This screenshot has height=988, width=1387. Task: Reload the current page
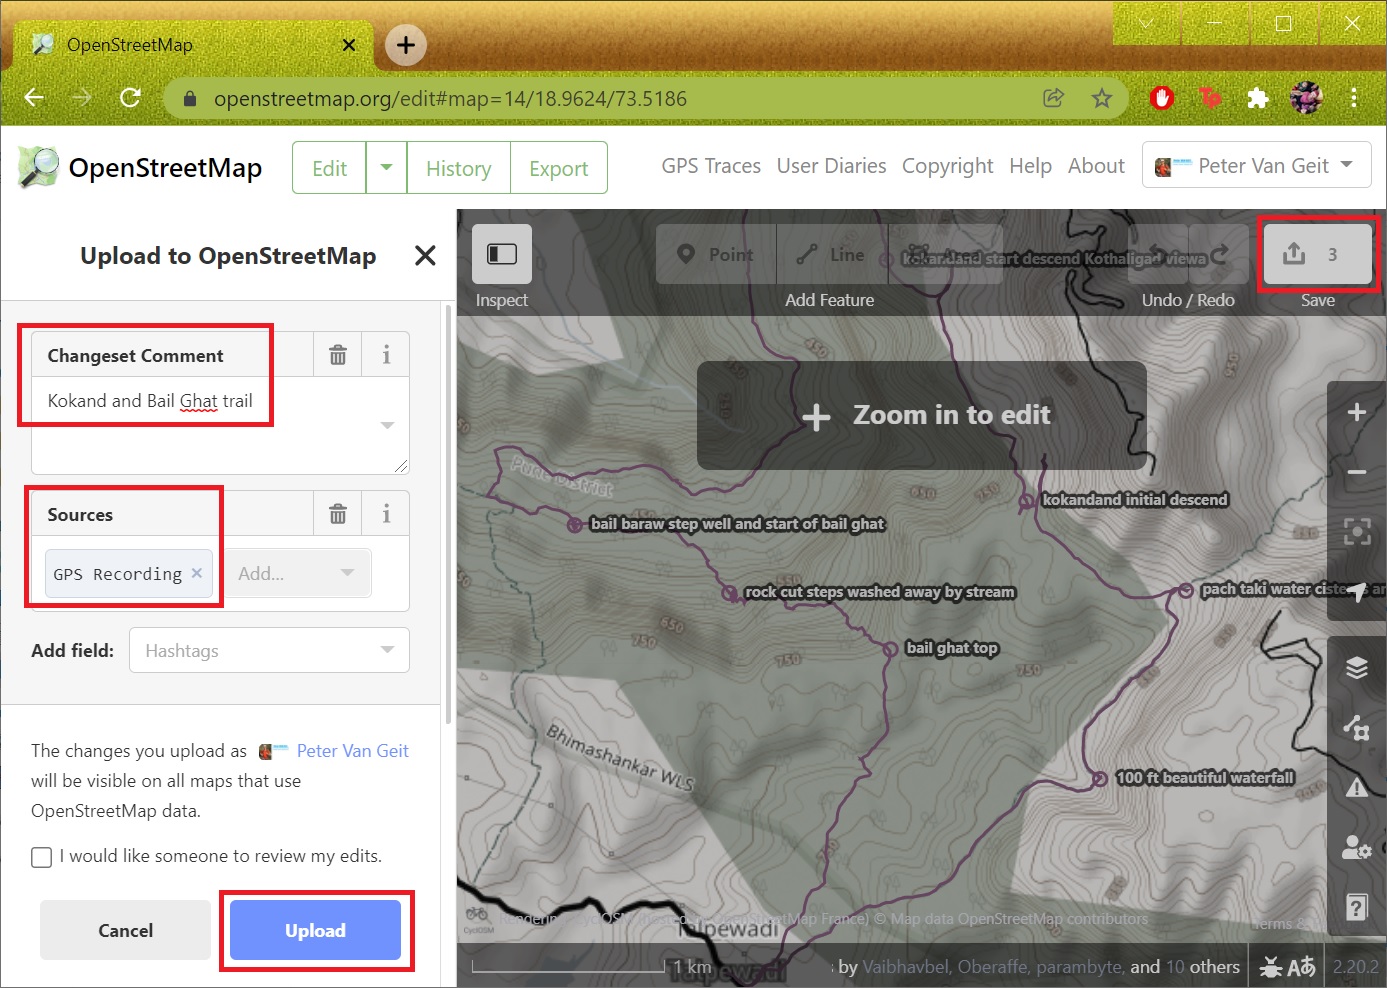coord(130,98)
